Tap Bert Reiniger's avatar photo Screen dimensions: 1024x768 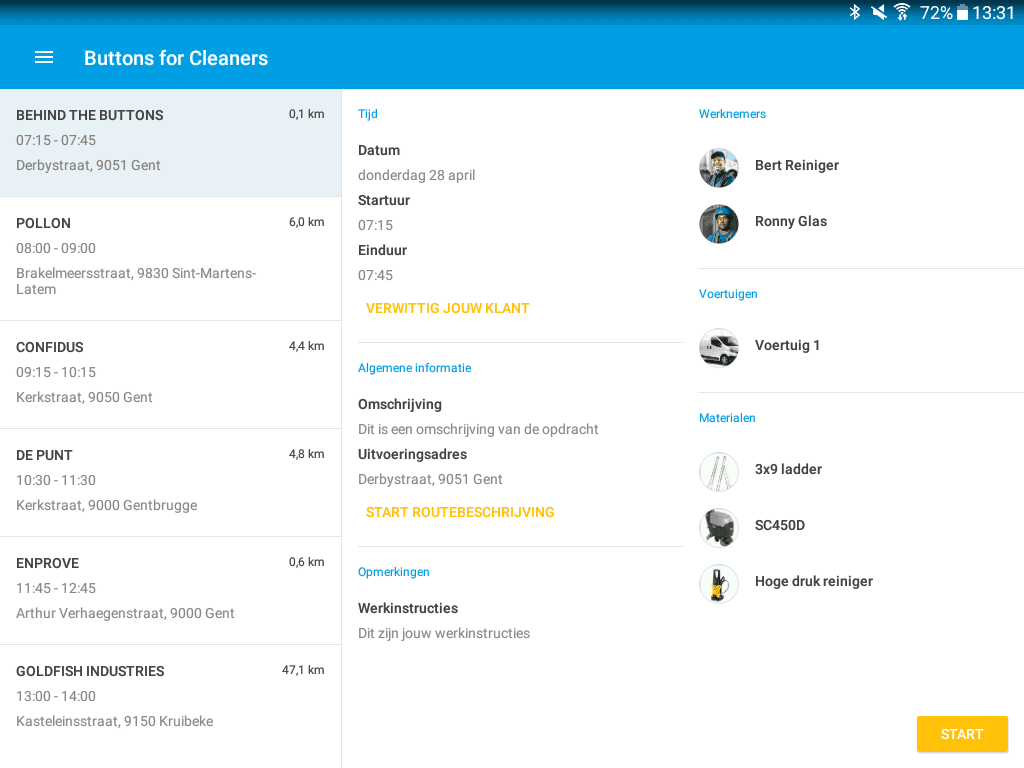tap(718, 168)
